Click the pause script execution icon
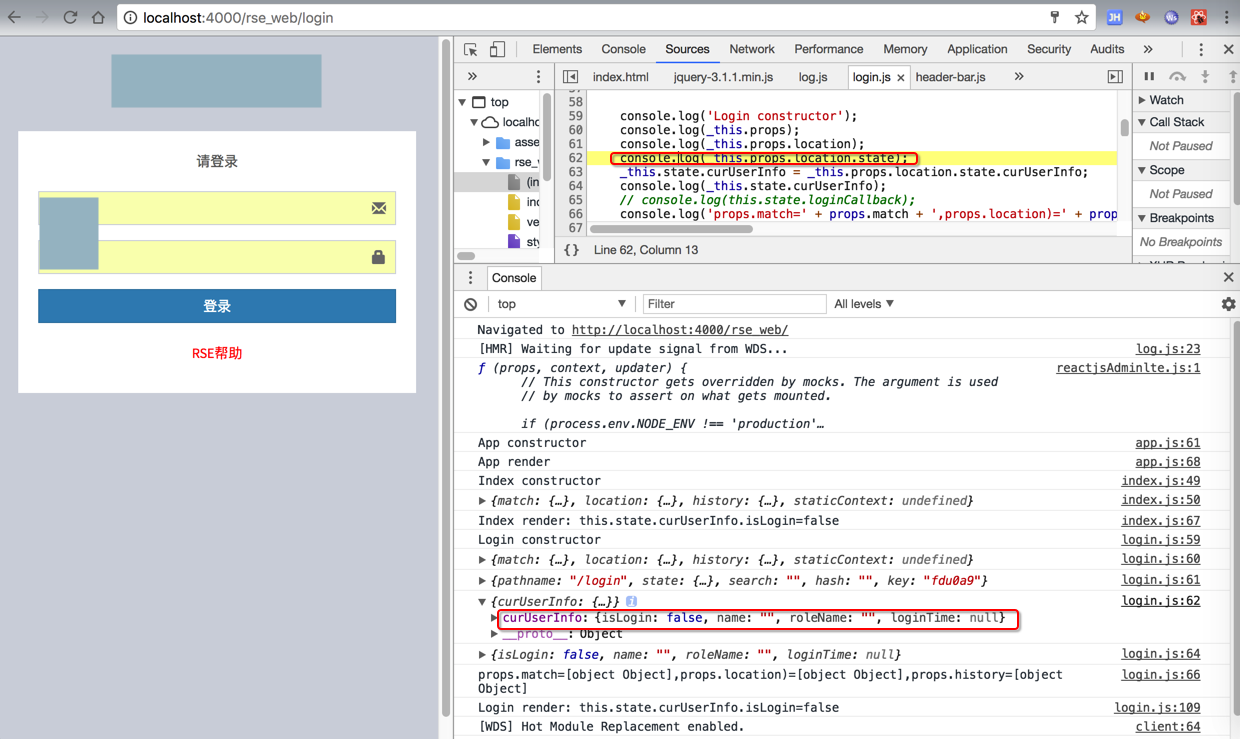The height and width of the screenshot is (739, 1240). [x=1149, y=77]
